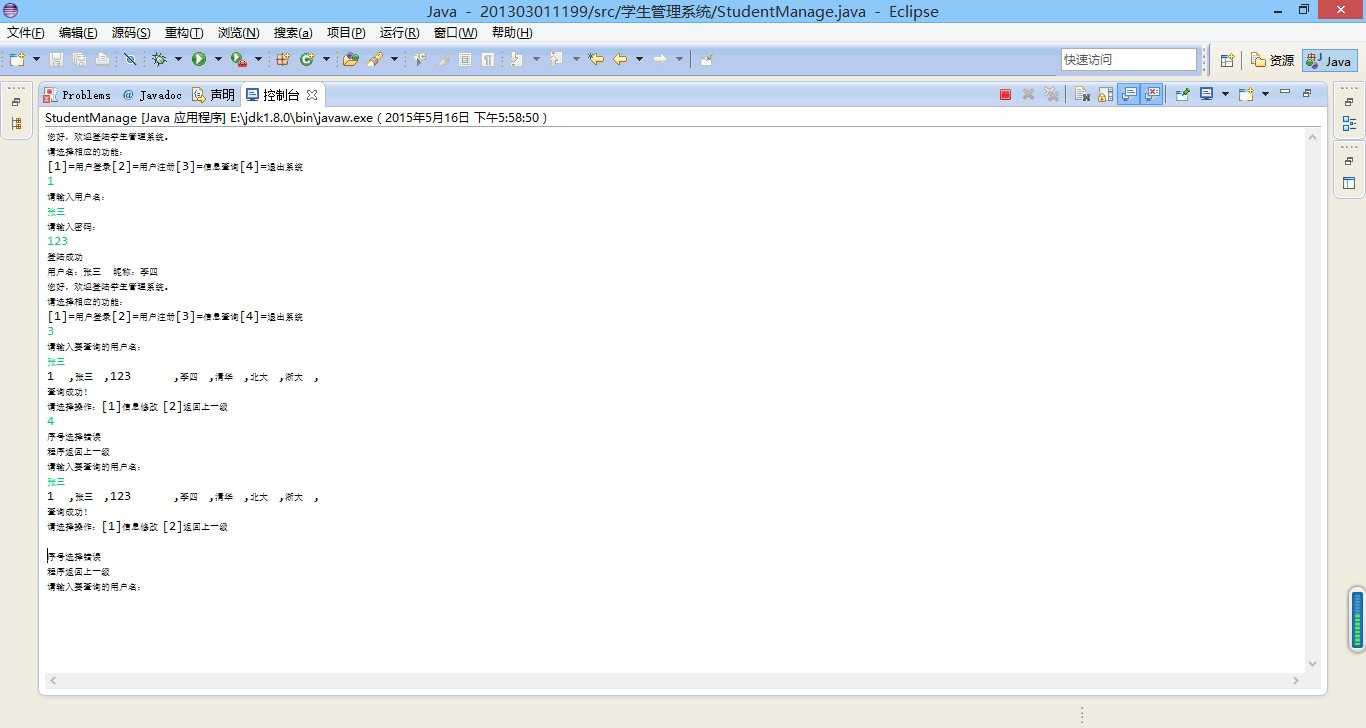Toggle Skip All Breakpoints icon
The width and height of the screenshot is (1366, 728).
click(x=130, y=60)
